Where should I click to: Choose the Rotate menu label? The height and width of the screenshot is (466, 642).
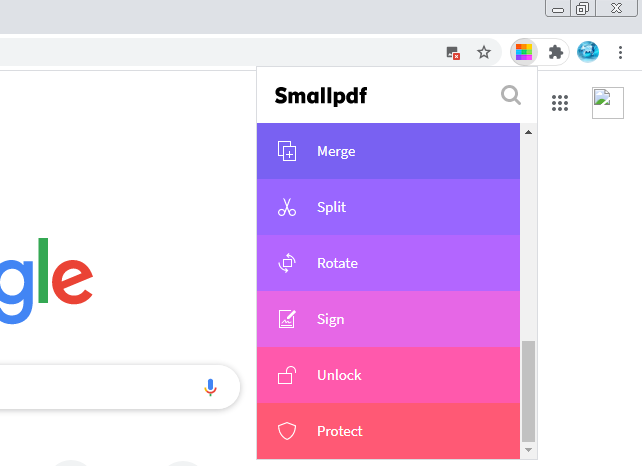coord(337,263)
